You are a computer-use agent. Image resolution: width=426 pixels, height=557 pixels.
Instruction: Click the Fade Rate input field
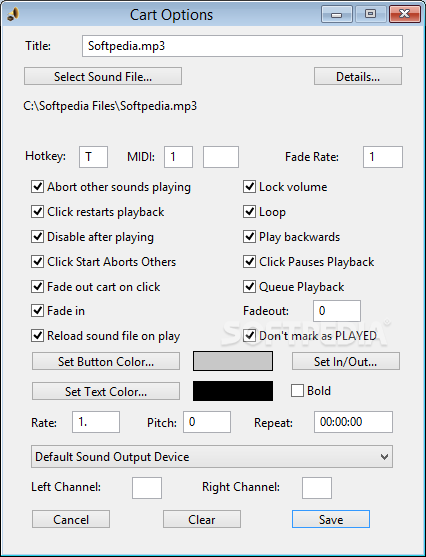[383, 157]
